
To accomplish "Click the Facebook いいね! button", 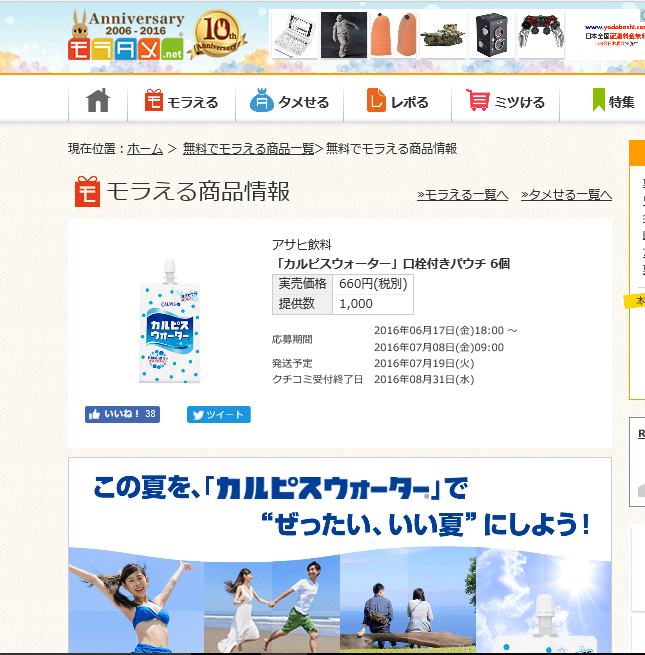I will tap(122, 414).
